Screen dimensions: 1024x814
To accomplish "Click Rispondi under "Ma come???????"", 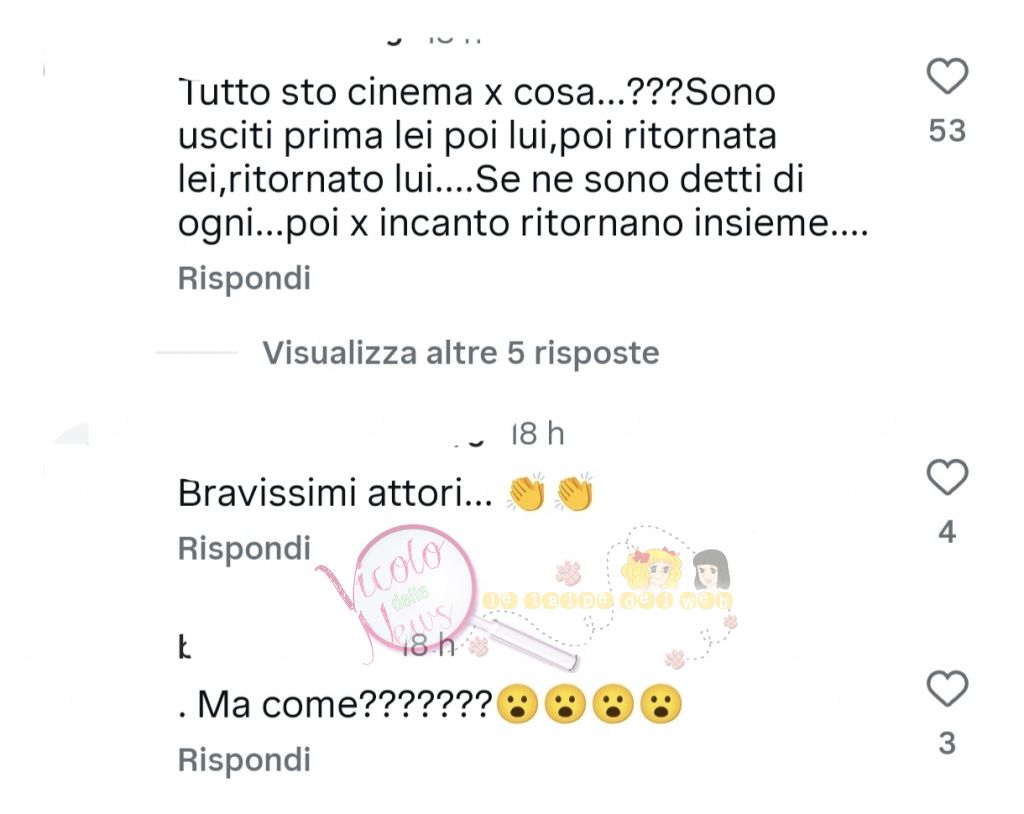I will click(244, 760).
